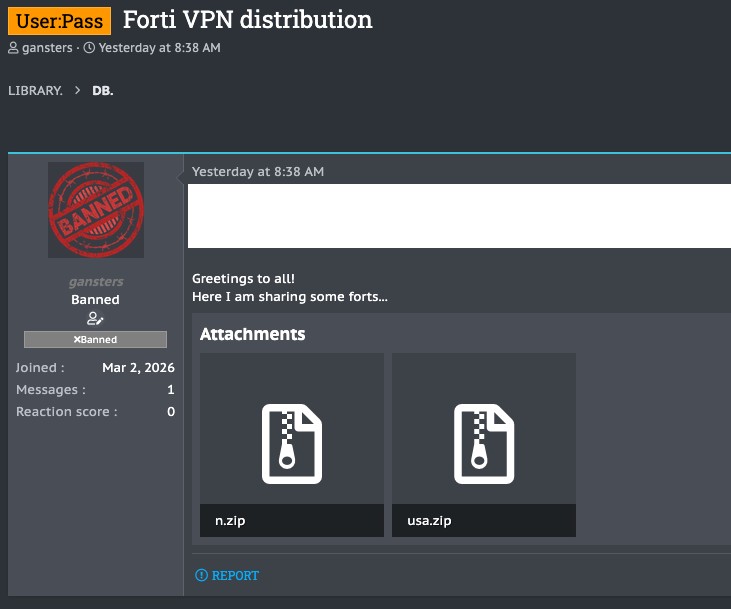Click the clock icon next to thread date

pos(90,48)
